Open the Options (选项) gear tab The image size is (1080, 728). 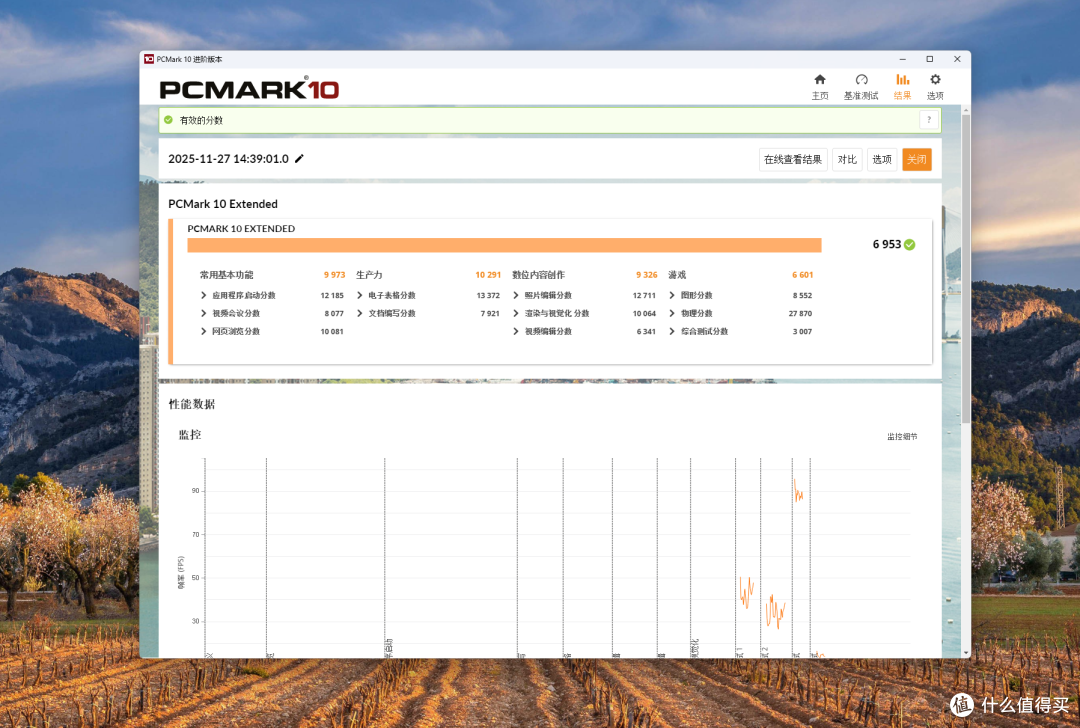click(935, 87)
